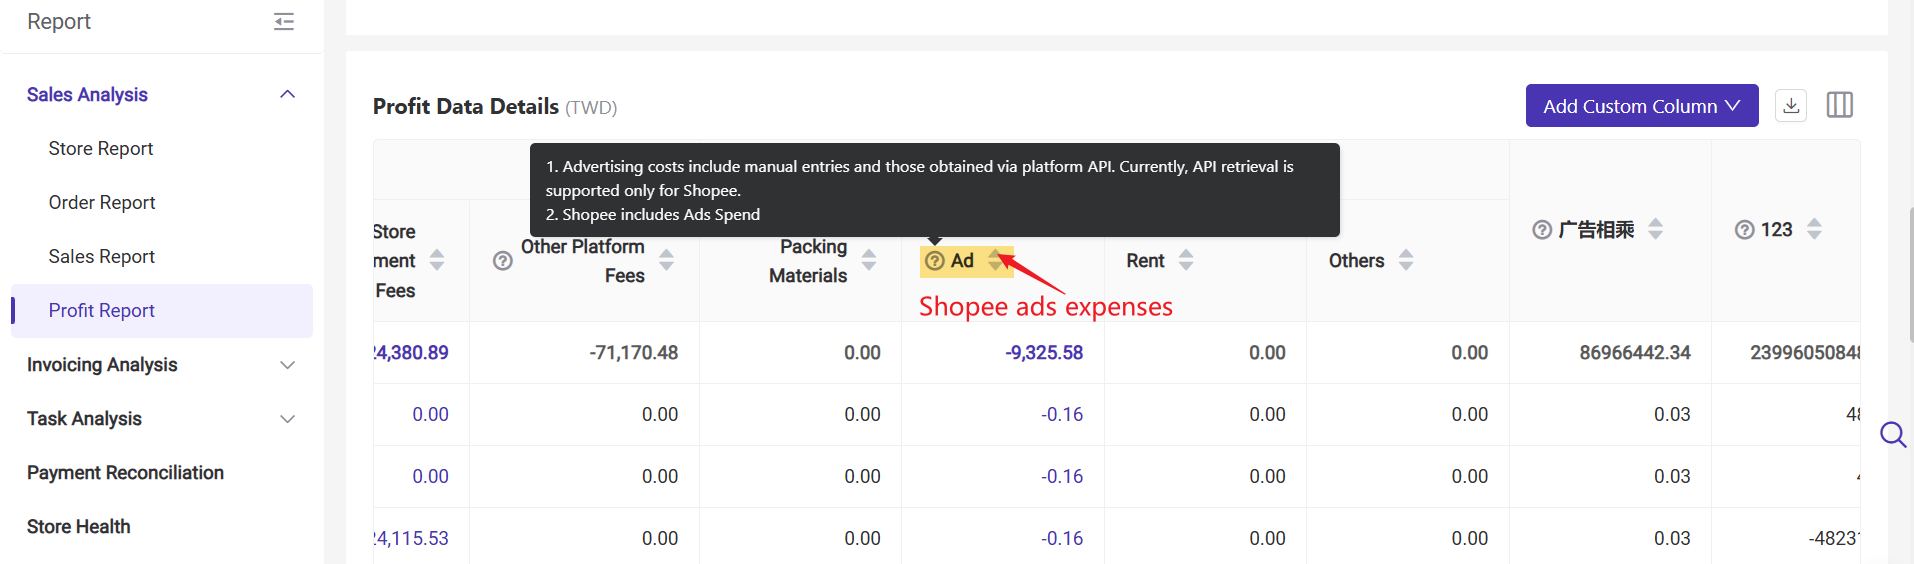The image size is (1914, 564).
Task: Expand the Invoicing Analysis section
Action: click(288, 365)
